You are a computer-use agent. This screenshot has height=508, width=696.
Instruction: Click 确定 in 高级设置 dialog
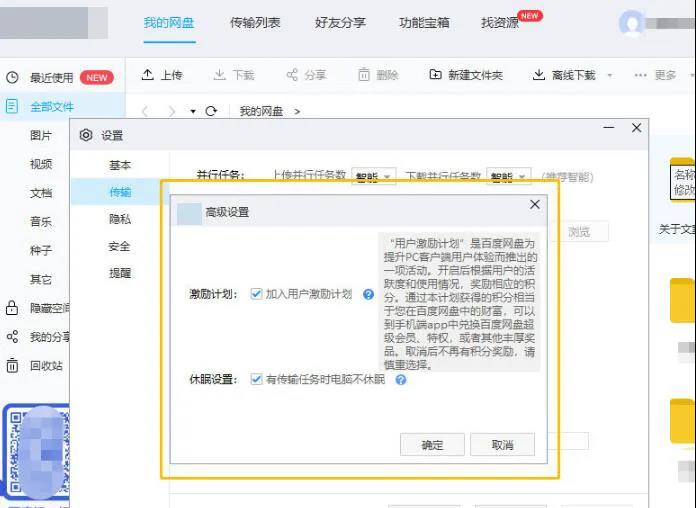pos(432,444)
